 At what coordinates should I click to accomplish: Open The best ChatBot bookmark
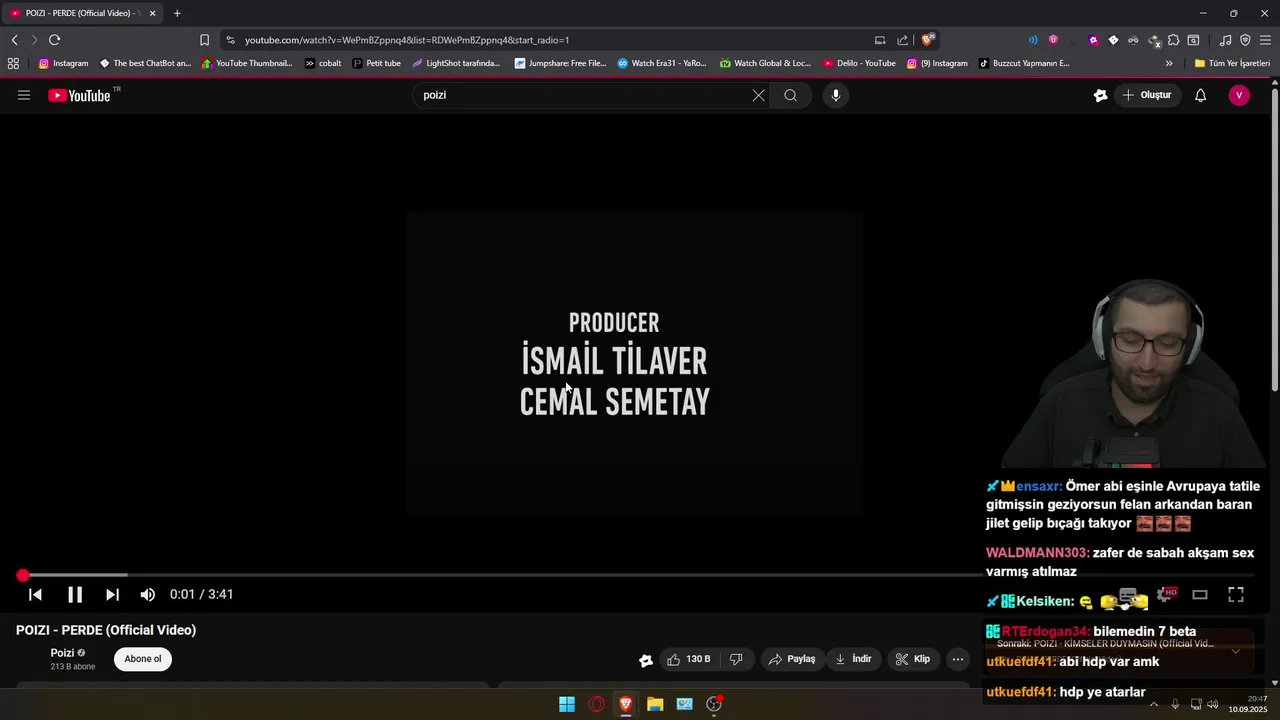click(x=145, y=63)
